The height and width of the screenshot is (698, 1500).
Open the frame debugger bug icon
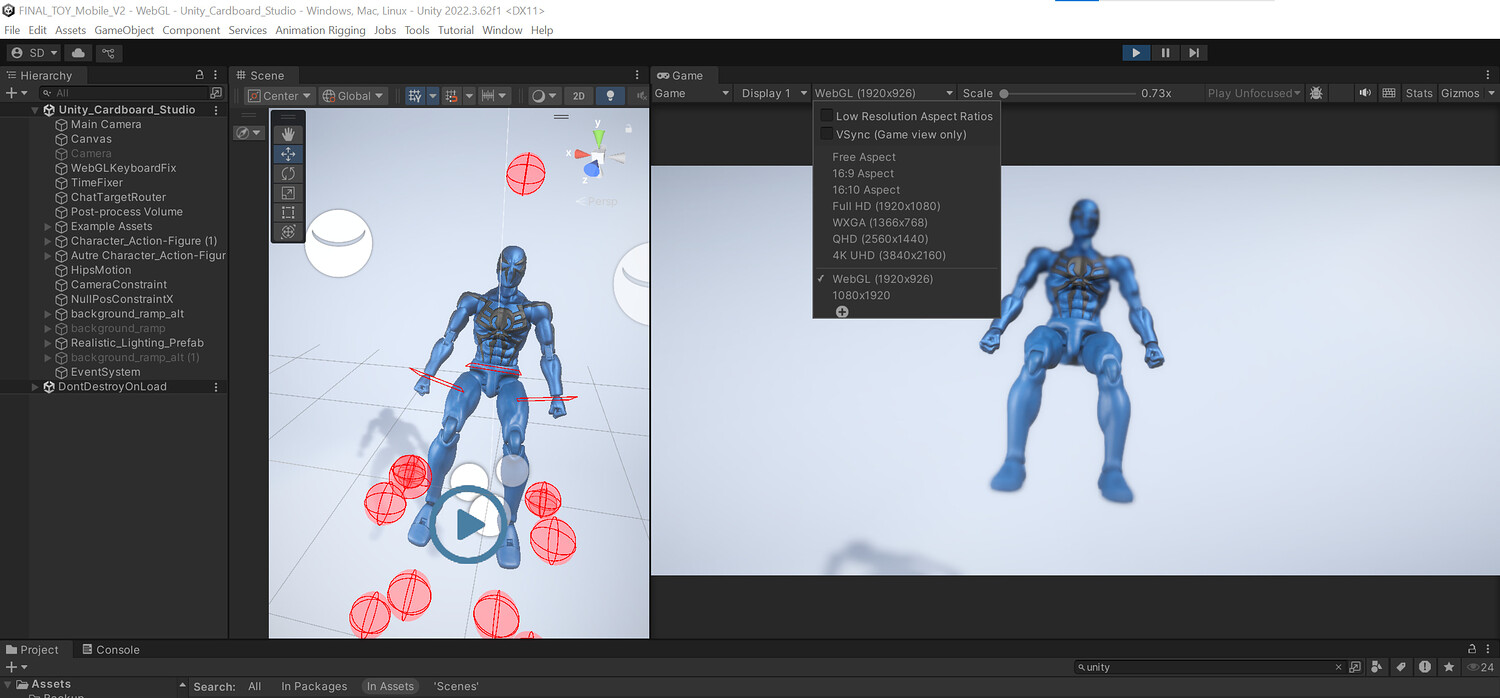coord(1316,93)
